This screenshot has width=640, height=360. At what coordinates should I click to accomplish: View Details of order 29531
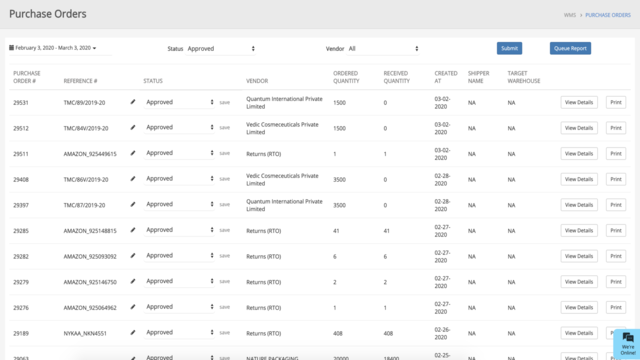pos(579,102)
